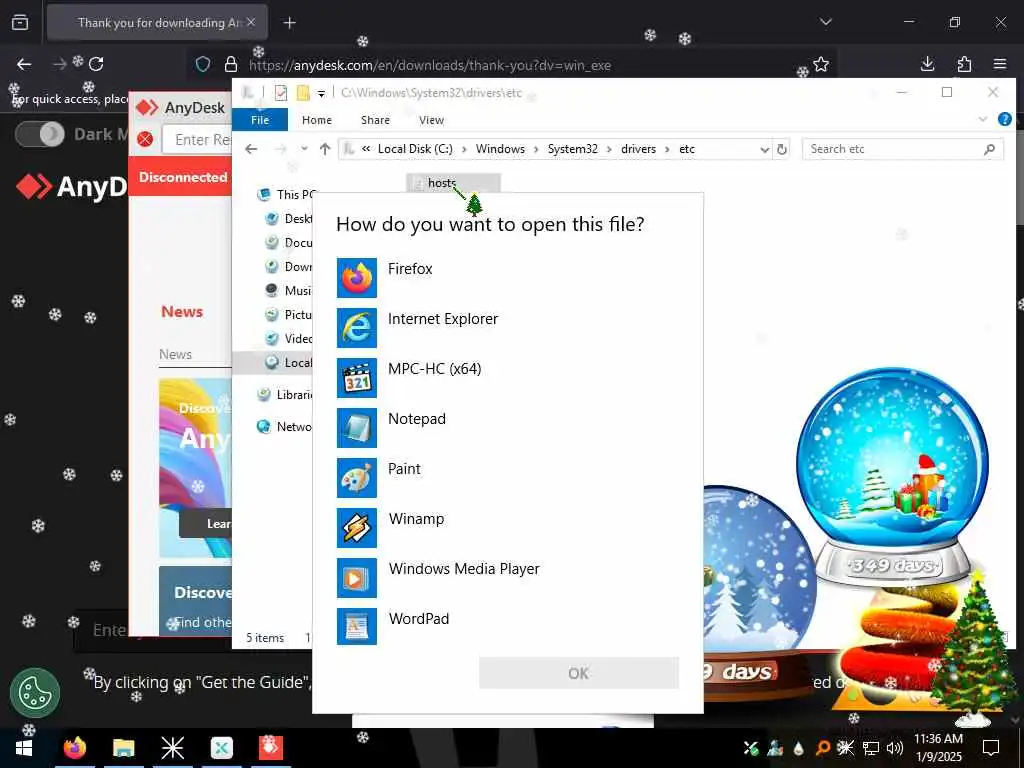Open cookie settings button on the webpage
The height and width of the screenshot is (768, 1024).
point(35,693)
